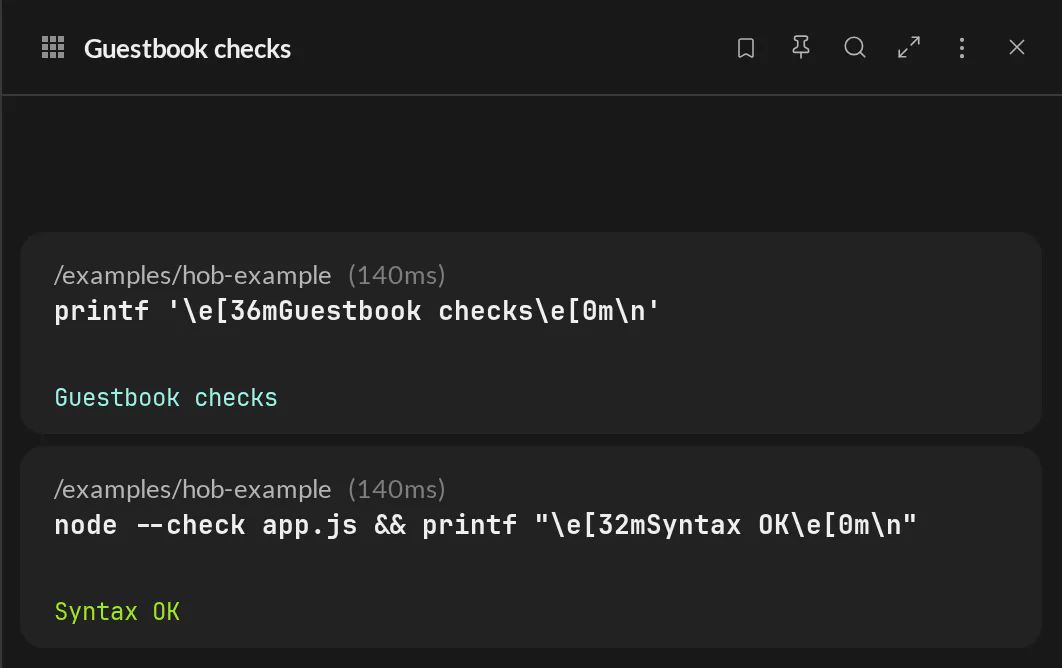Expand the panel to full screen

909,47
